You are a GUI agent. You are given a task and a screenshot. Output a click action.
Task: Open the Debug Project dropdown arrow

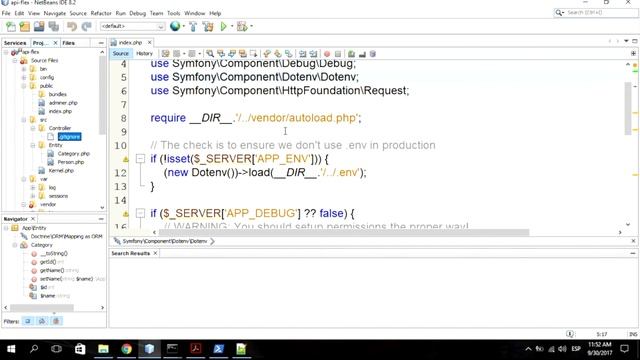point(251,27)
